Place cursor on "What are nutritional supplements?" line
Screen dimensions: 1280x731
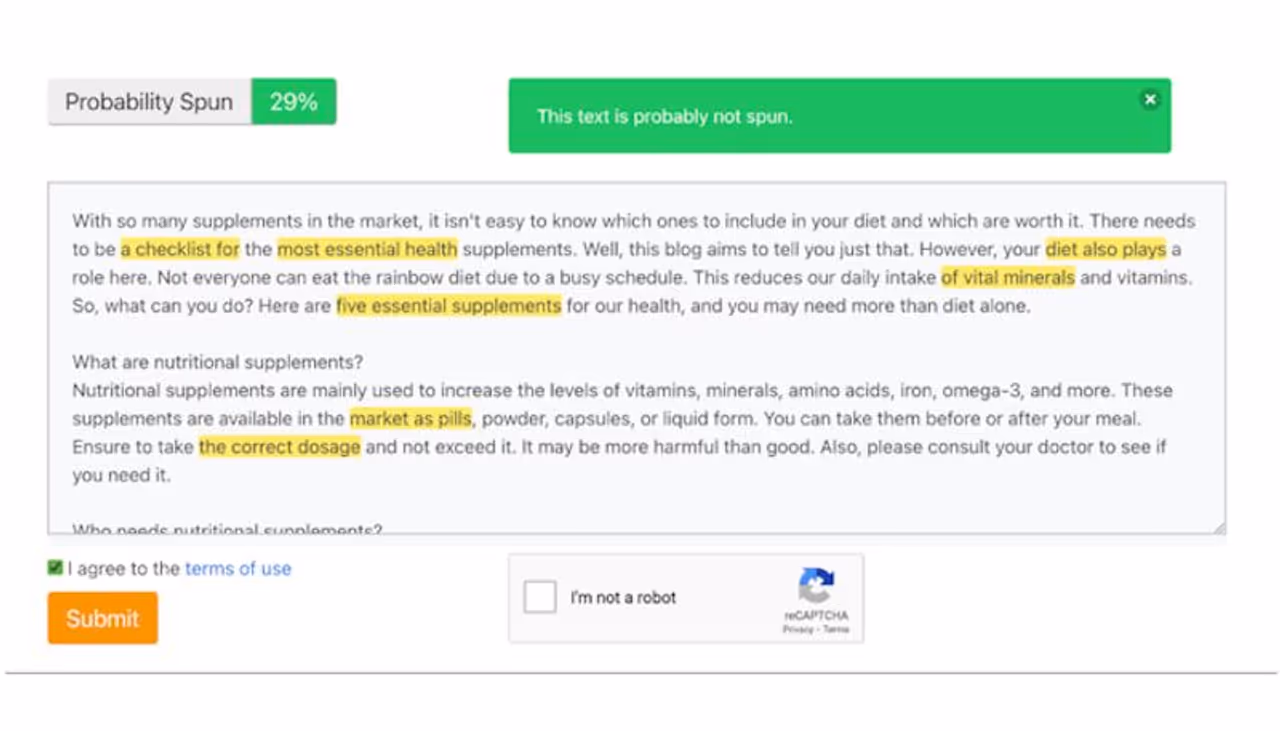[217, 362]
